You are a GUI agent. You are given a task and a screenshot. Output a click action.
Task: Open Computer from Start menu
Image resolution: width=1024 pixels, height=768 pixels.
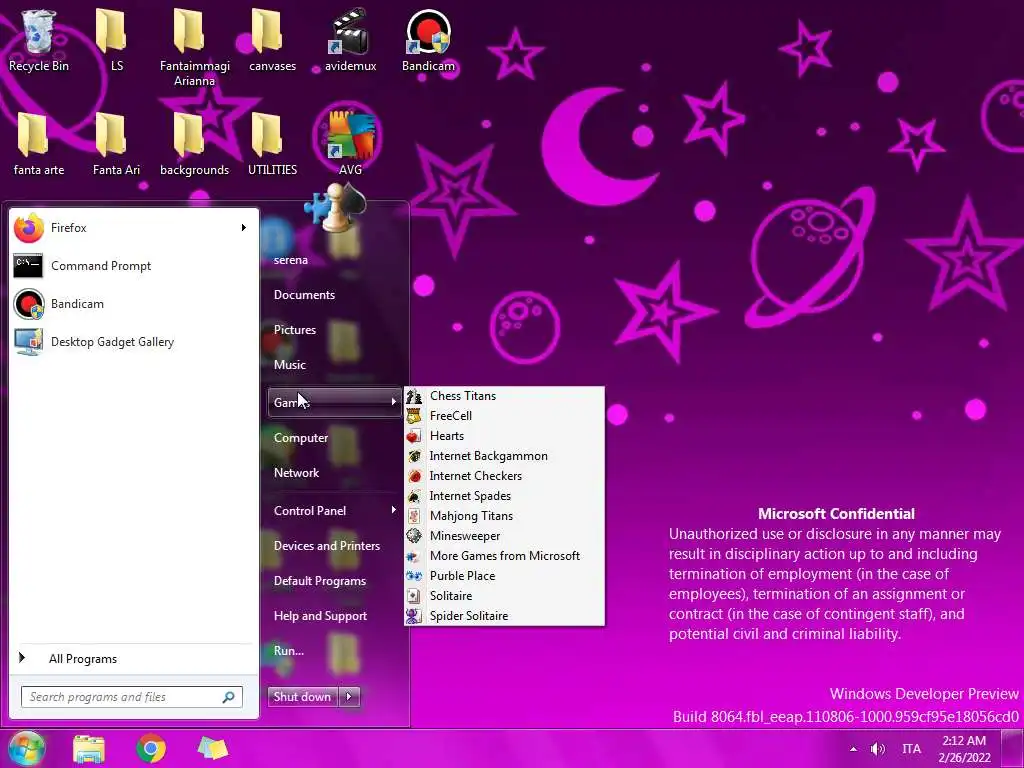pyautogui.click(x=300, y=438)
